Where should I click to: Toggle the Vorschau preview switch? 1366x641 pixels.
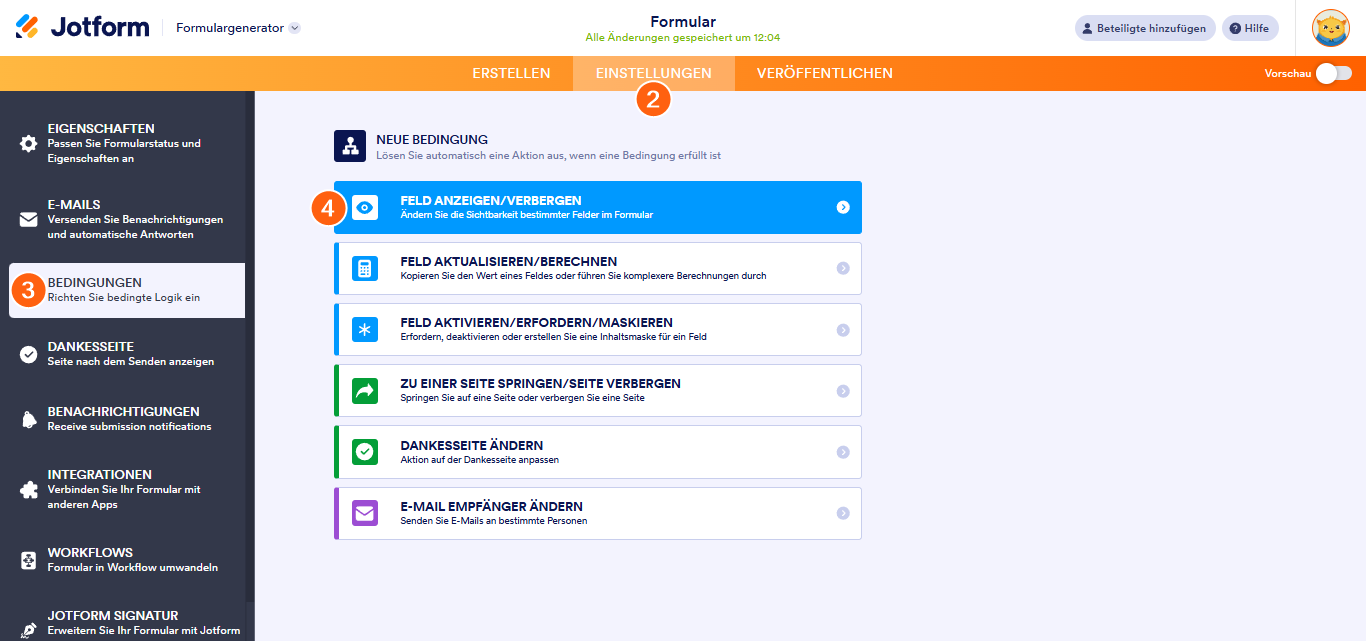click(1333, 73)
